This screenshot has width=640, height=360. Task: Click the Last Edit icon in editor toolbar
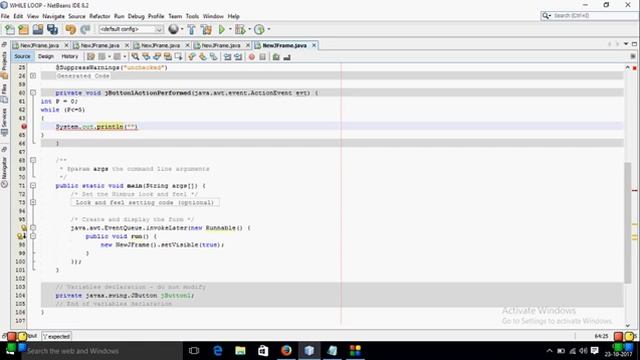[x=91, y=57]
